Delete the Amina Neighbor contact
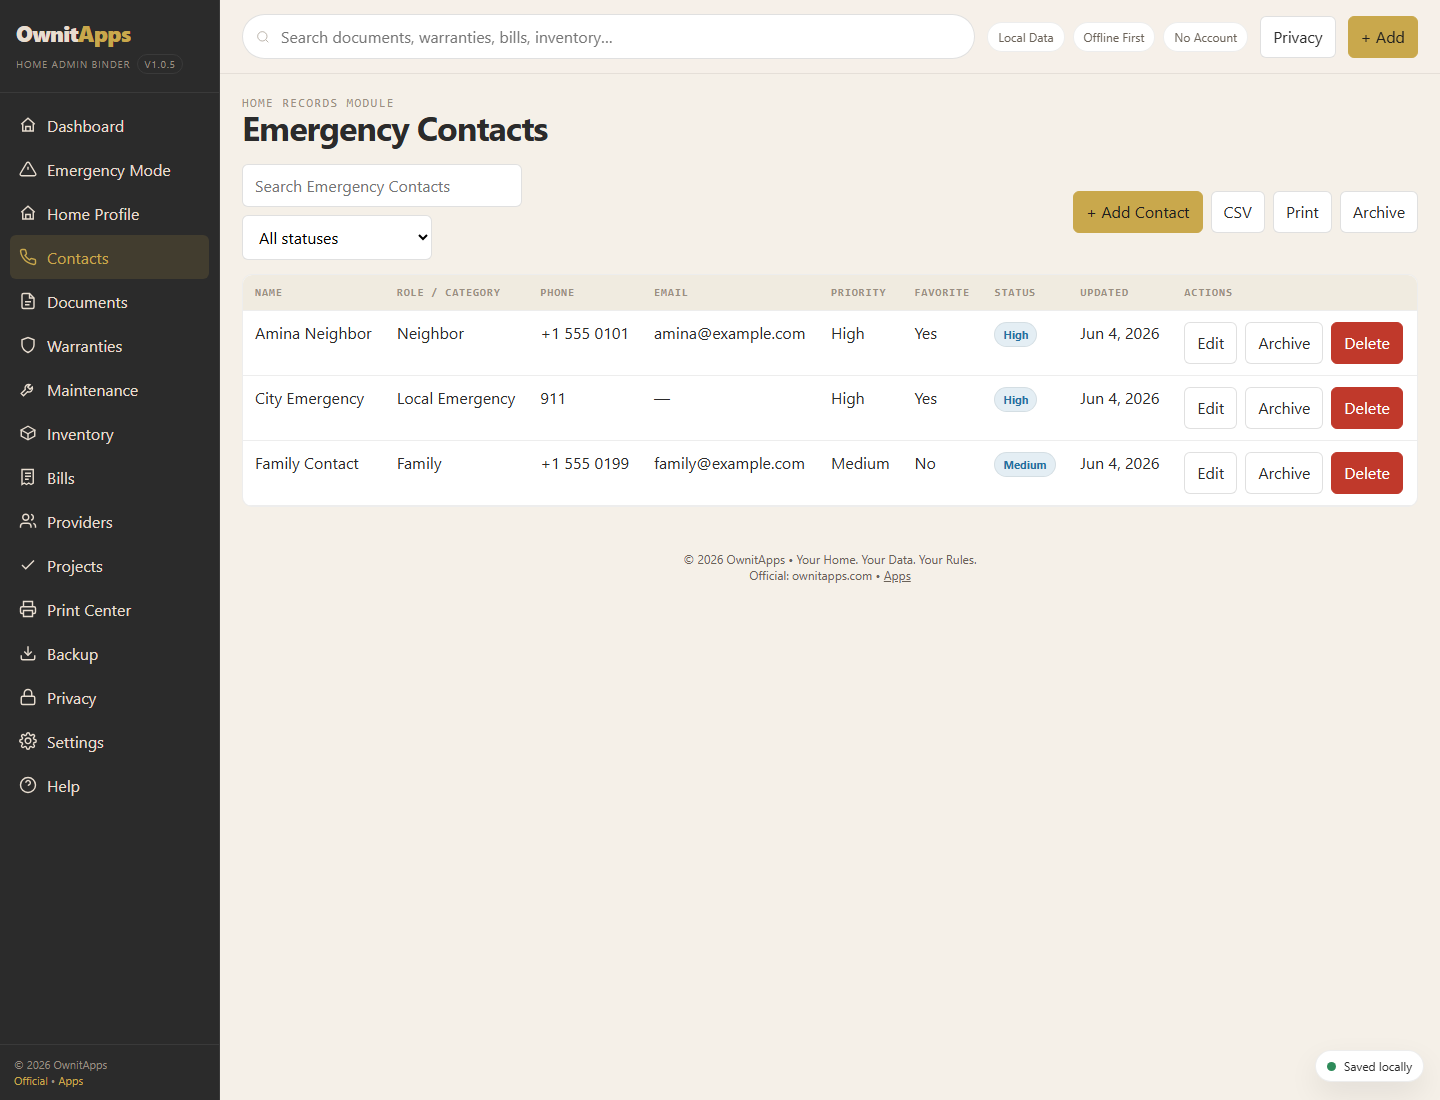 pos(1367,343)
